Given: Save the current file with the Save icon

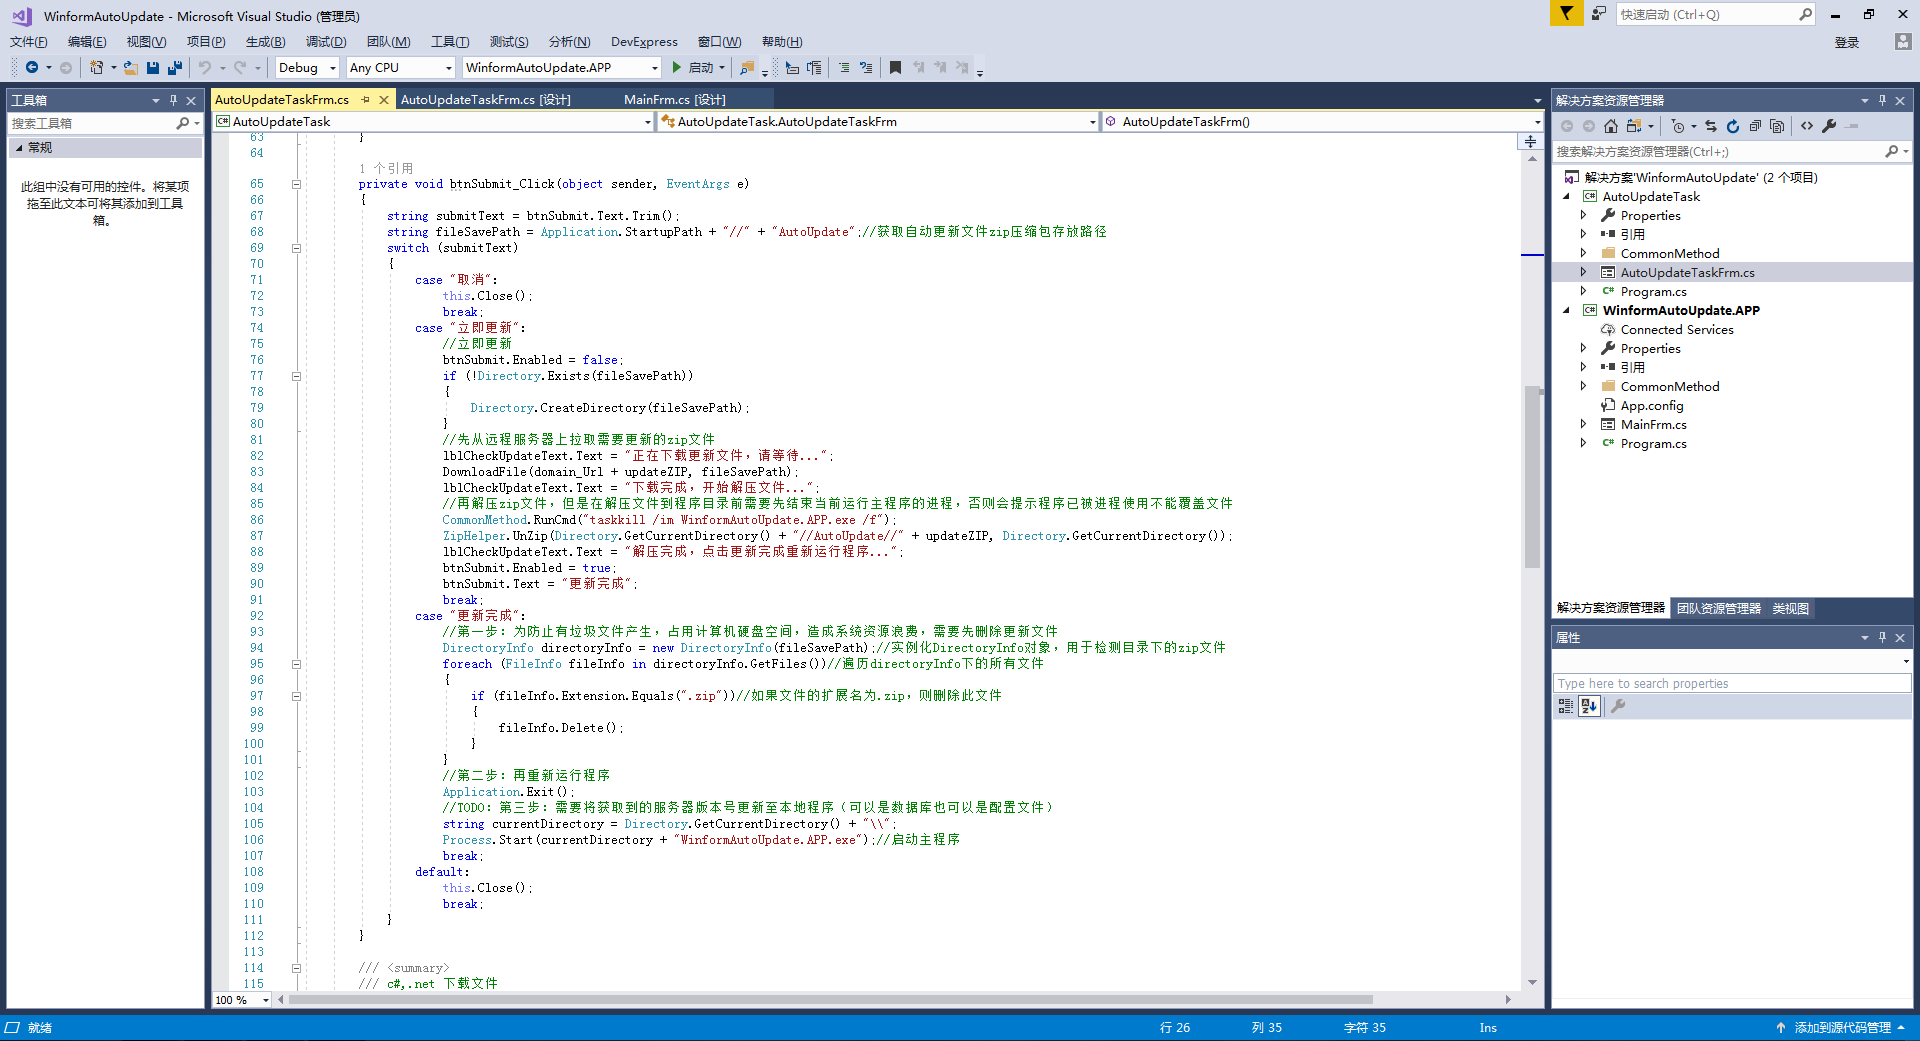Looking at the screenshot, I should pos(153,68).
